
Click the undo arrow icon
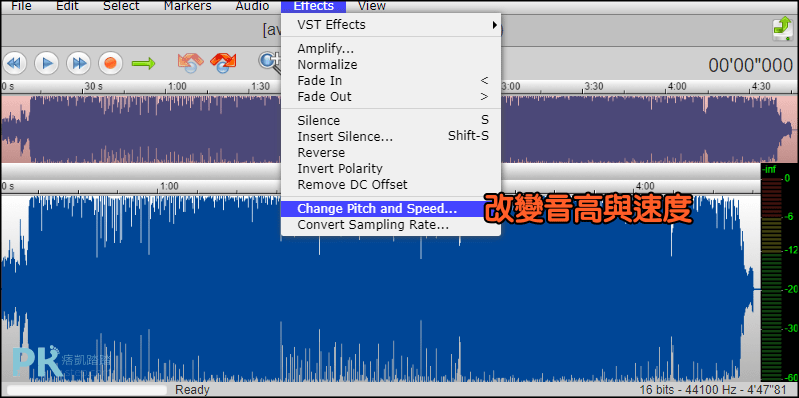pyautogui.click(x=190, y=62)
